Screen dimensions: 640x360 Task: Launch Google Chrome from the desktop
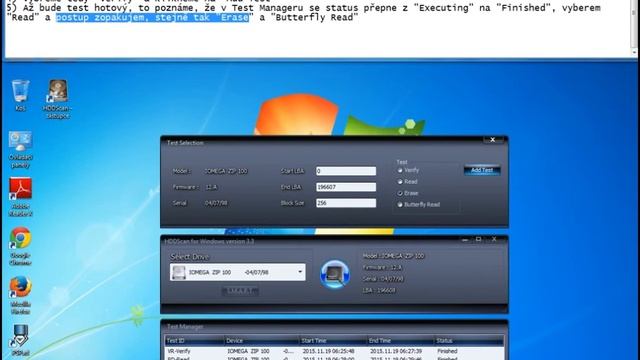(20, 247)
